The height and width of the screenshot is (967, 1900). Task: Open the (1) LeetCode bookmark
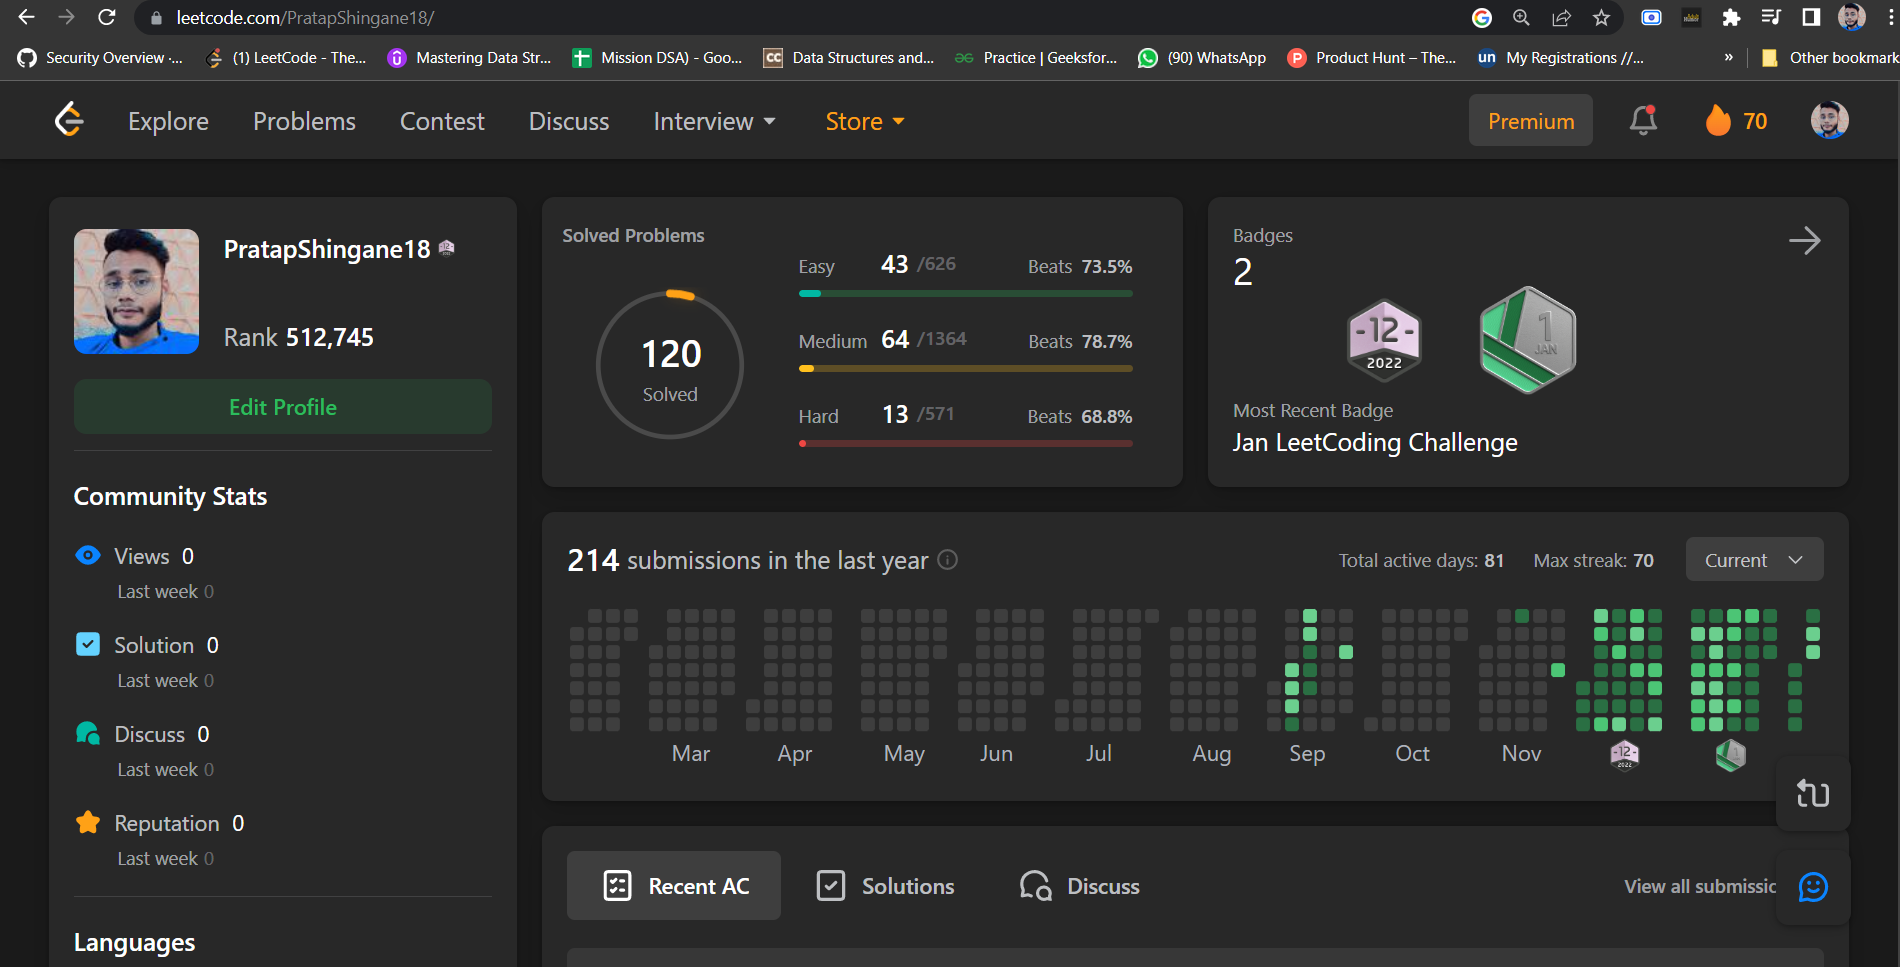point(286,57)
